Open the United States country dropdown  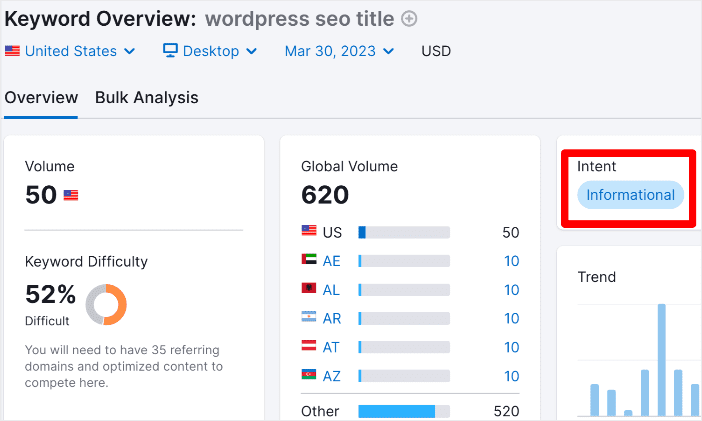[x=70, y=51]
